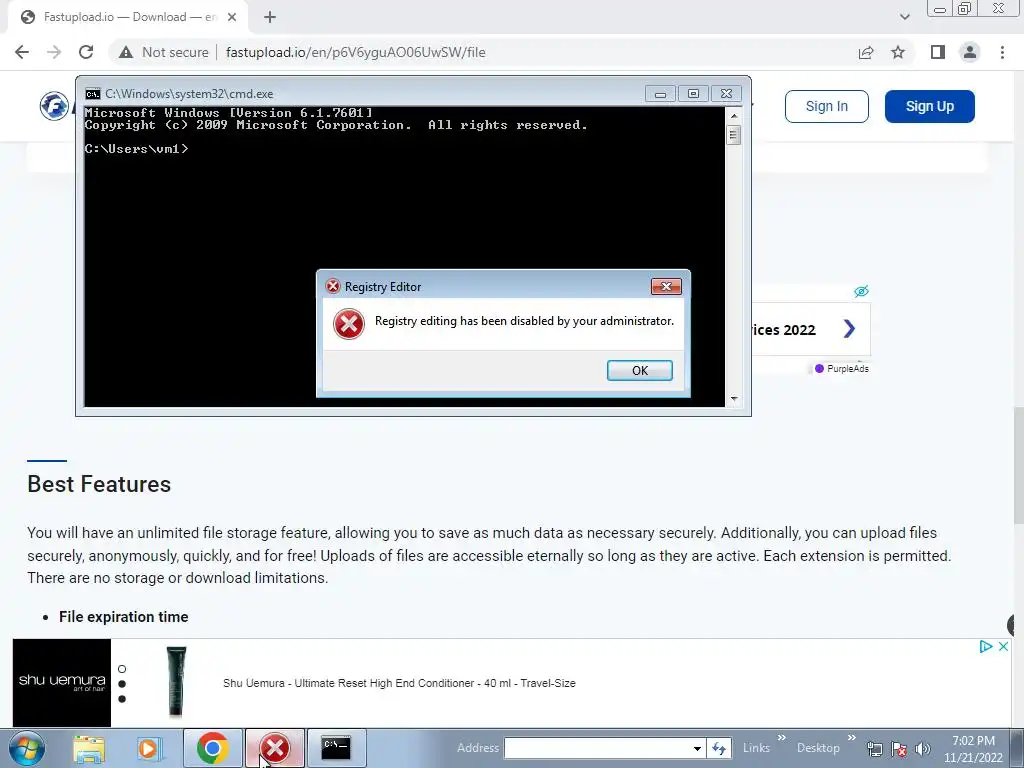
Task: Open Windows Explorer from taskbar
Action: (89, 748)
